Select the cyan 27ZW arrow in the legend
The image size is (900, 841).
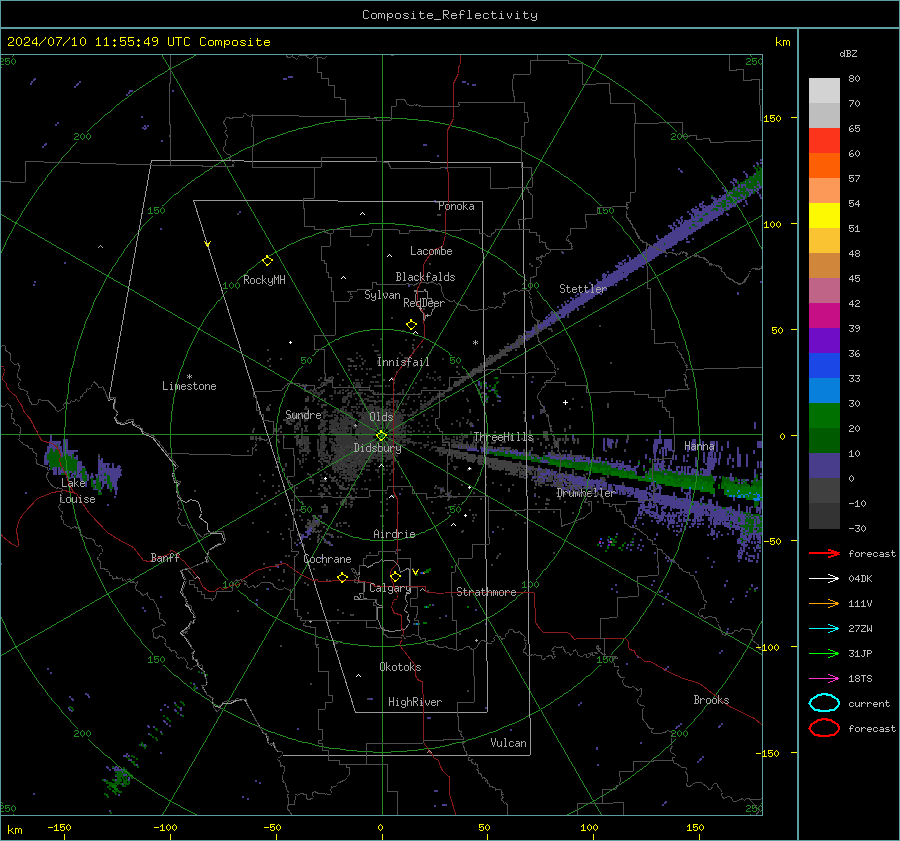click(x=824, y=629)
